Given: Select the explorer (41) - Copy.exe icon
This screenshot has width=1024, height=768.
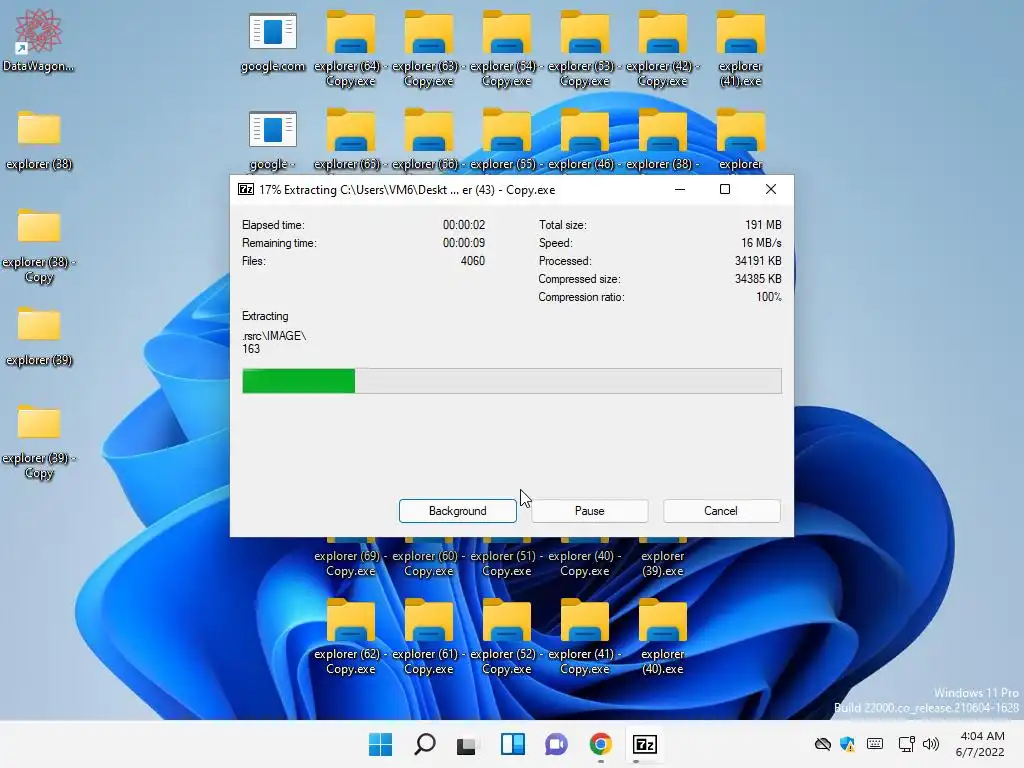Looking at the screenshot, I should tap(584, 636).
